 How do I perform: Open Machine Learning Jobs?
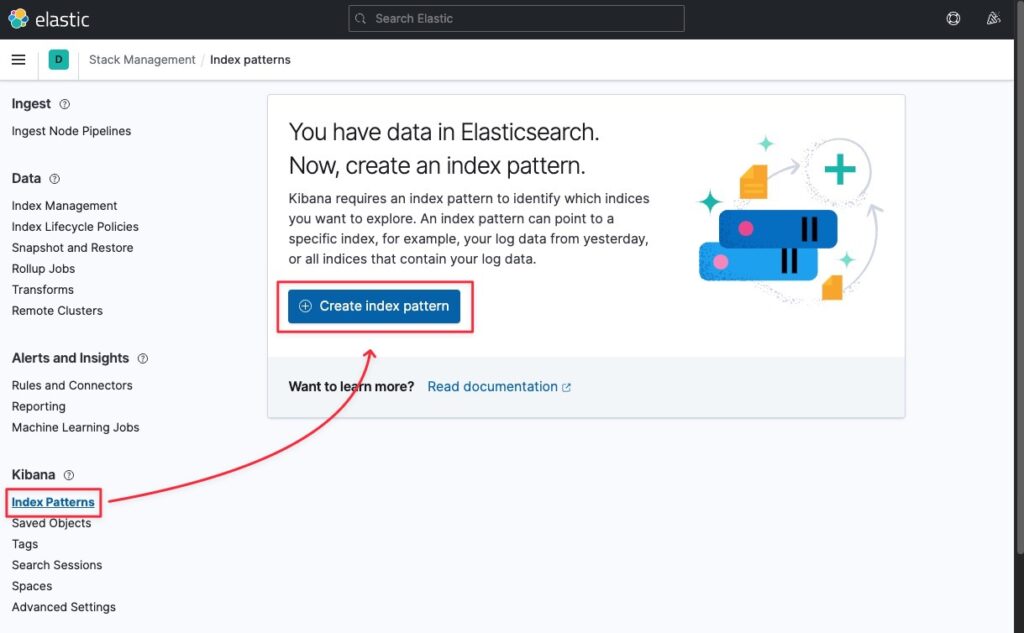pos(75,427)
